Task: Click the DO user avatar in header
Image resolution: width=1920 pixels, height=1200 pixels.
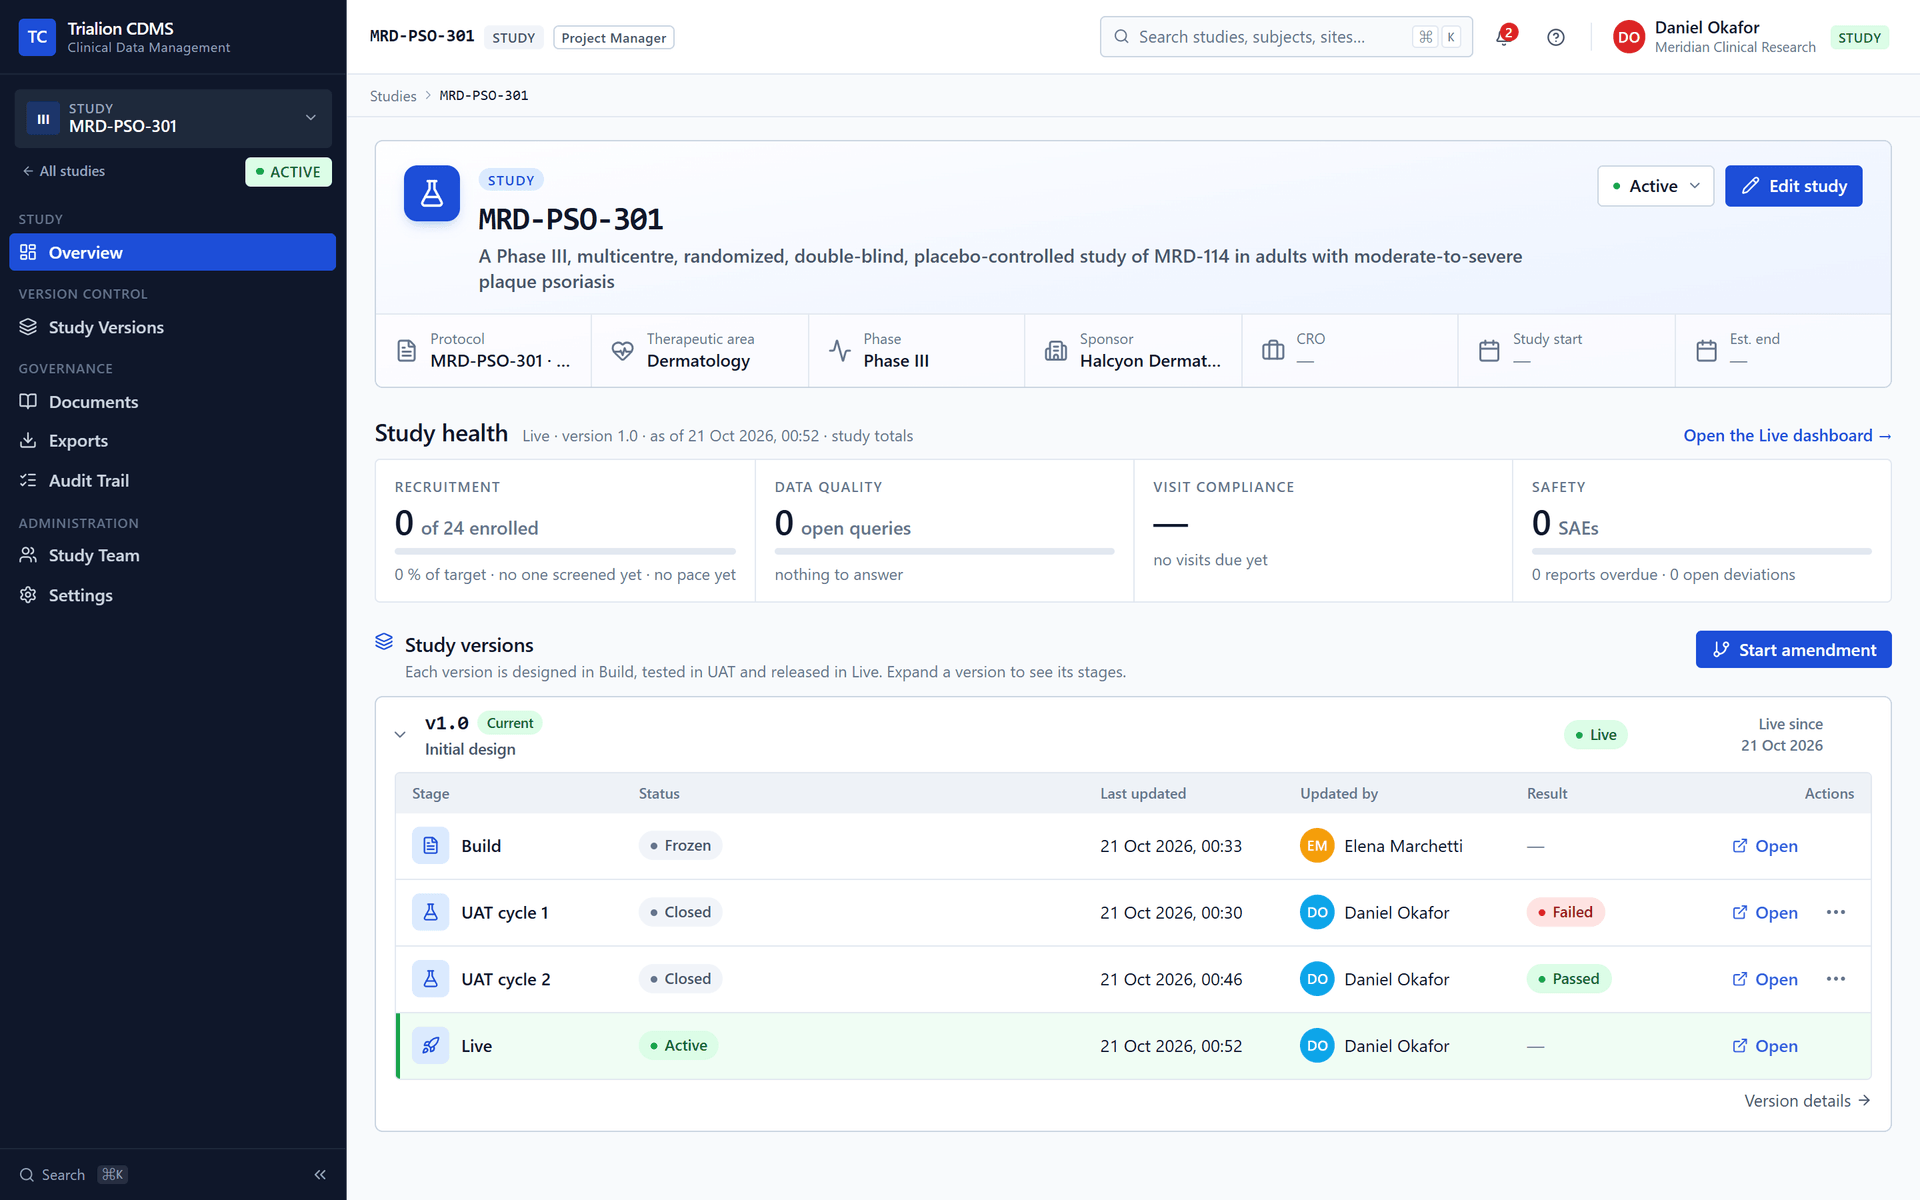Action: pyautogui.click(x=1629, y=37)
